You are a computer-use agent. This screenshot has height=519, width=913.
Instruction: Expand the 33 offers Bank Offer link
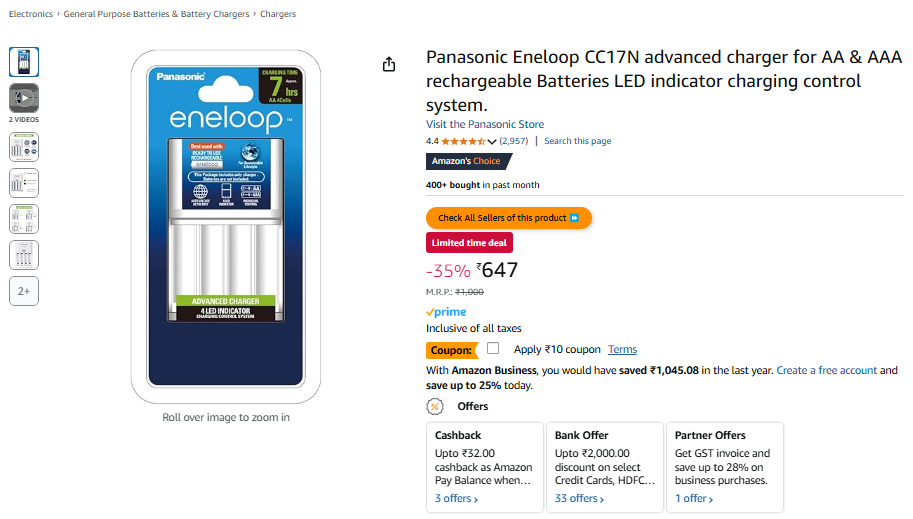(x=579, y=499)
